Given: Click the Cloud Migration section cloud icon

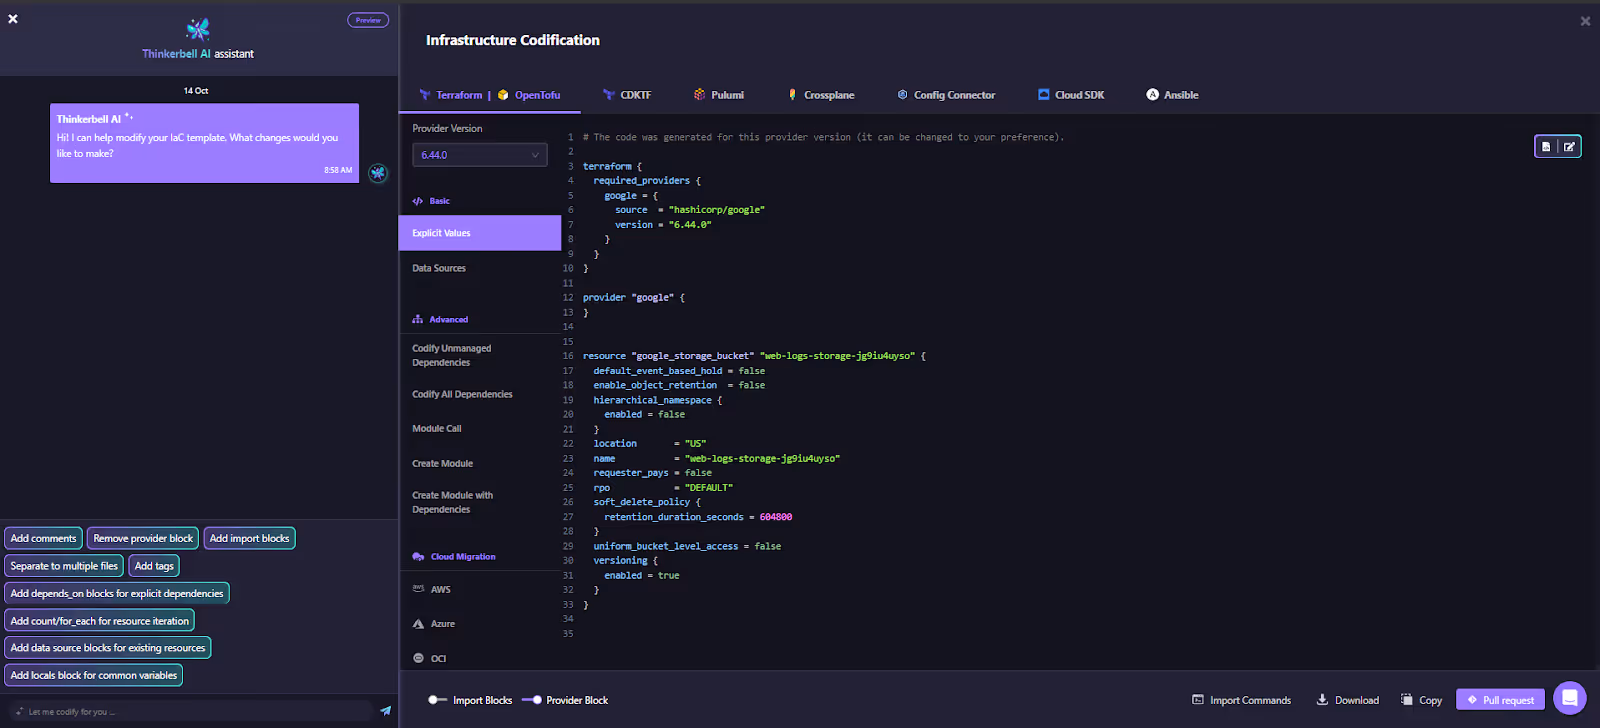Looking at the screenshot, I should [418, 556].
